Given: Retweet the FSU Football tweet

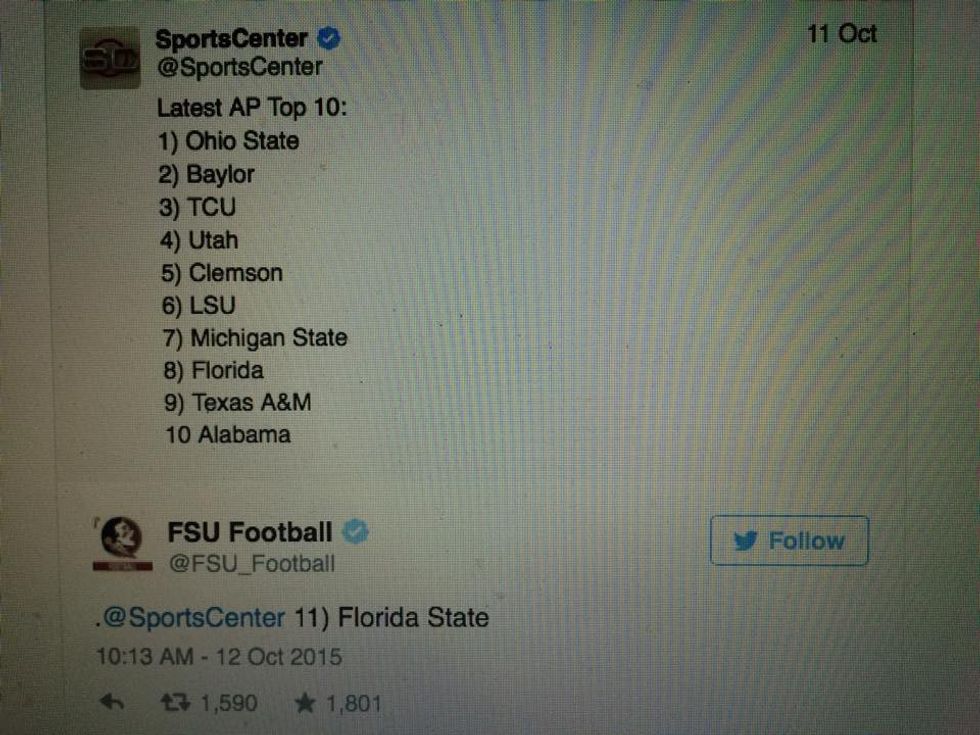Looking at the screenshot, I should [174, 703].
